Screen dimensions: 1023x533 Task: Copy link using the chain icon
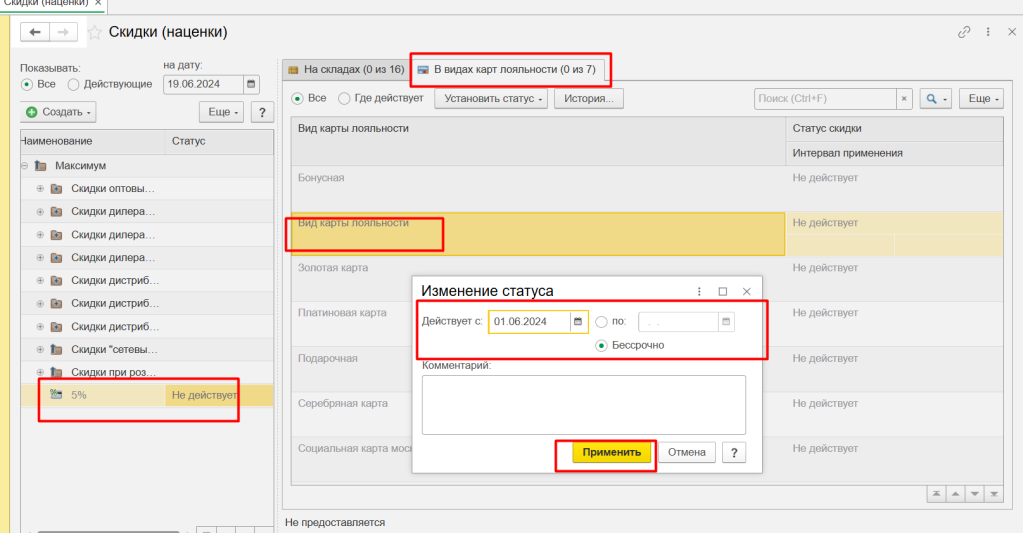(x=964, y=32)
